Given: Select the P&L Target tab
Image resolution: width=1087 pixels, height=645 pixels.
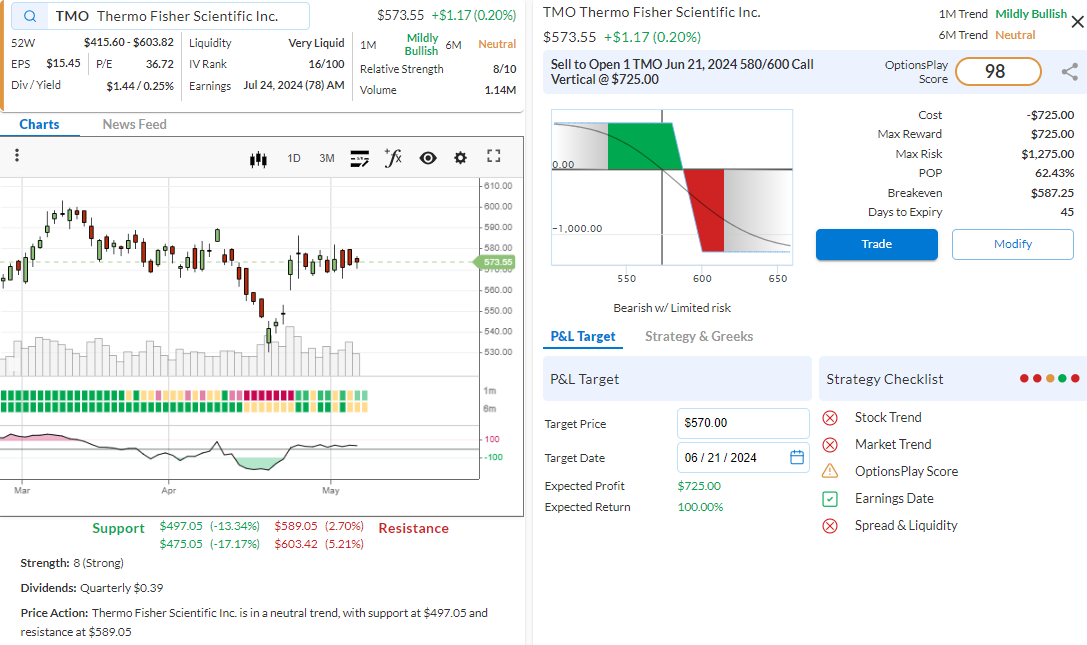Looking at the screenshot, I should pyautogui.click(x=583, y=336).
